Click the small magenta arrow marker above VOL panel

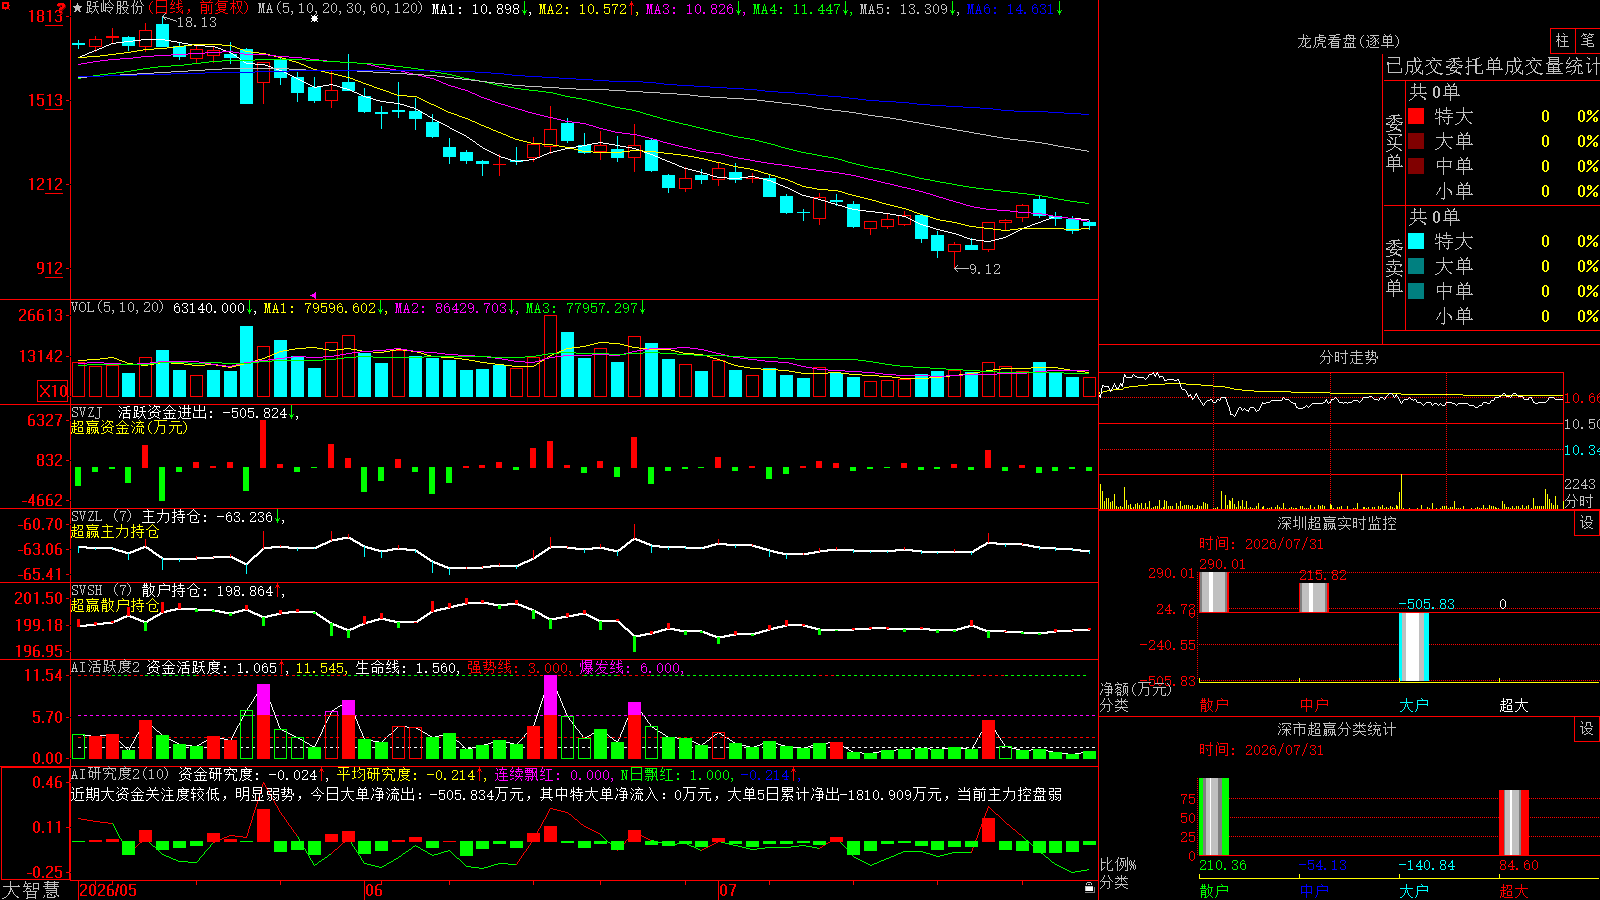[313, 295]
